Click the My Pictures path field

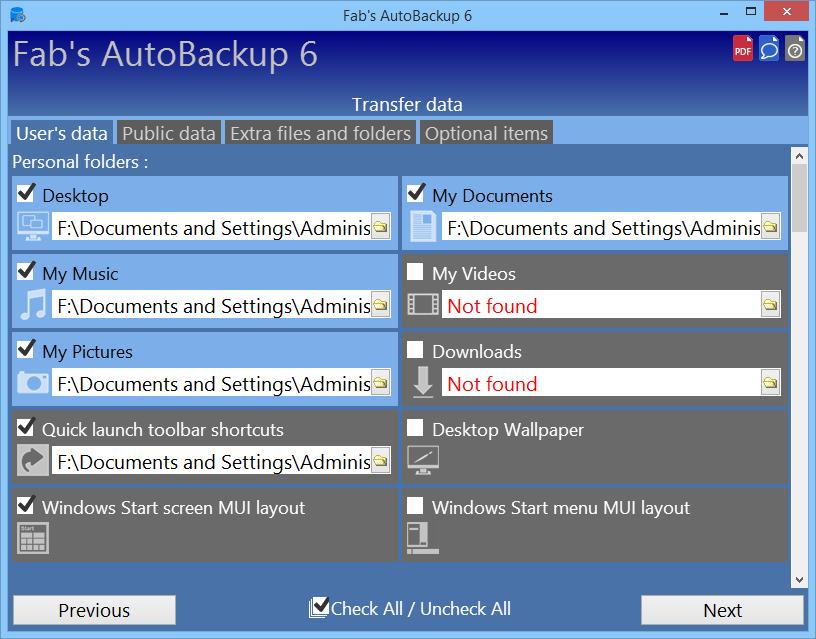tap(211, 382)
